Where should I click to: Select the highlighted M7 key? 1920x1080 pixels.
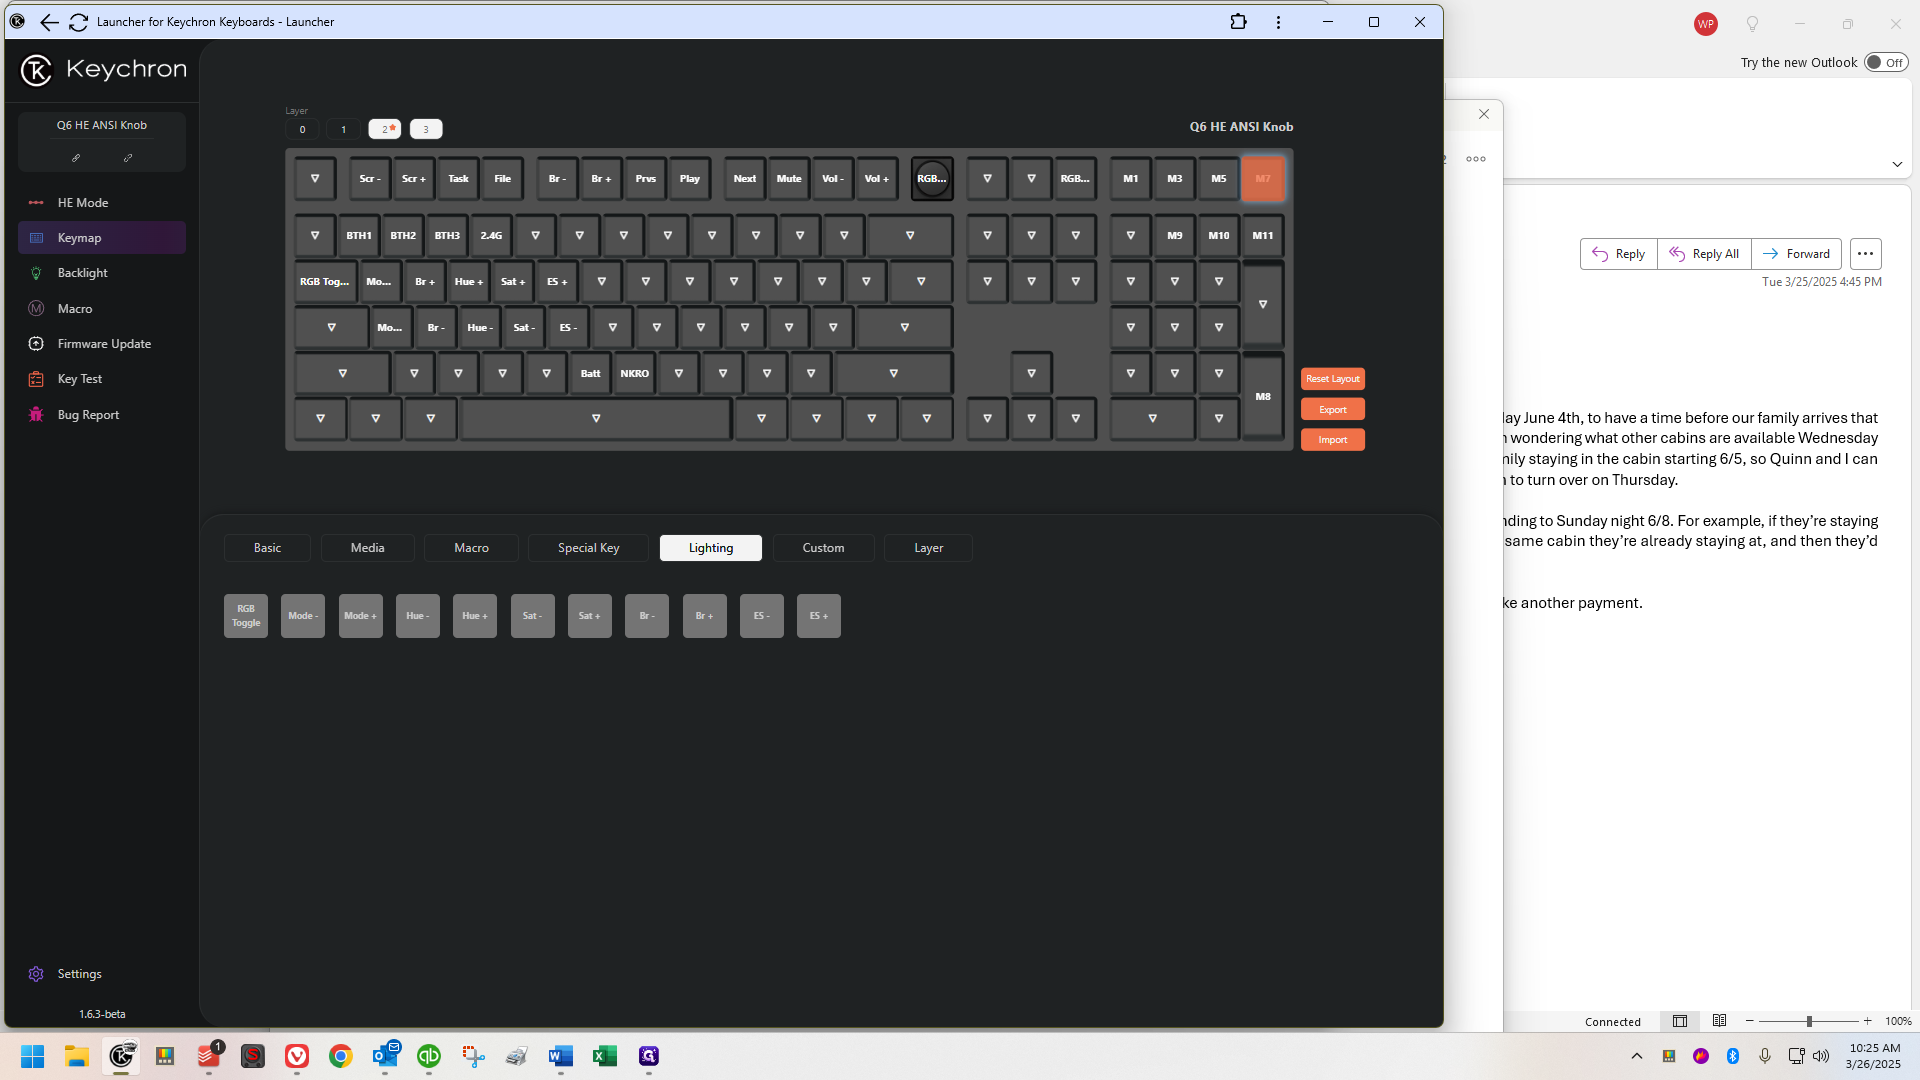(1263, 179)
